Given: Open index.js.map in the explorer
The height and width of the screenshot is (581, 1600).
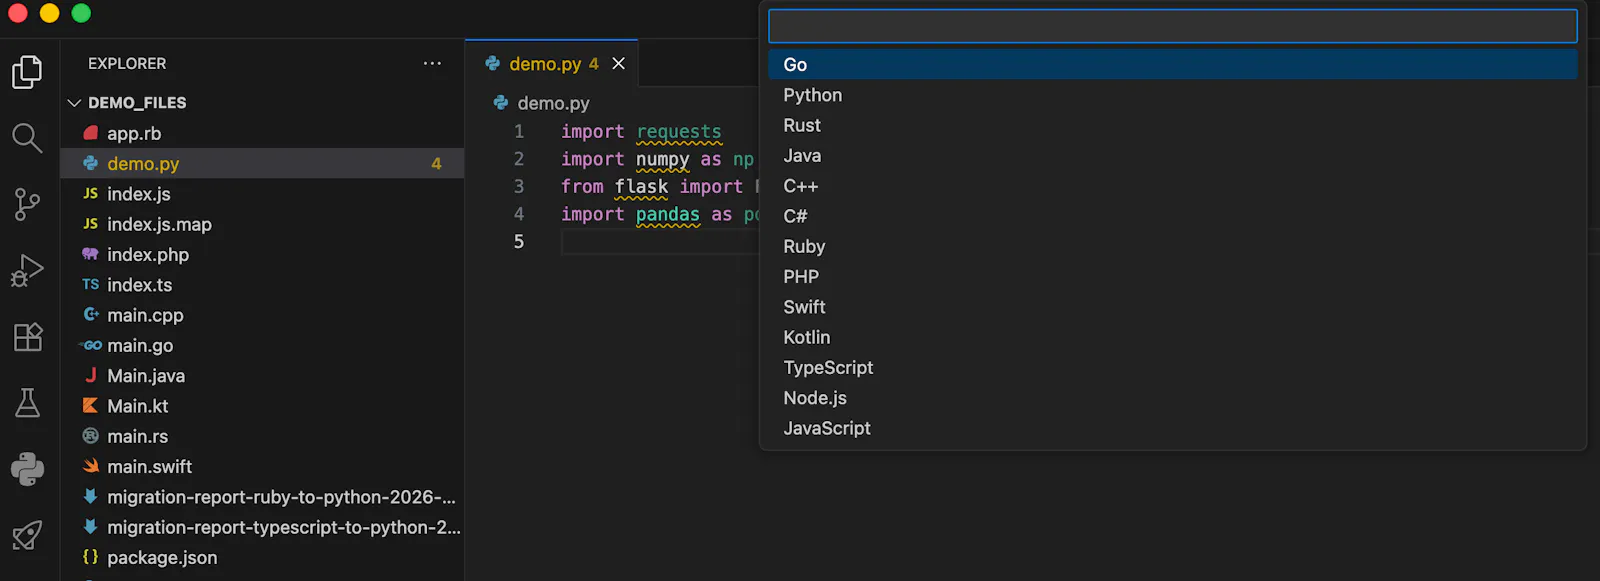Looking at the screenshot, I should [262, 224].
